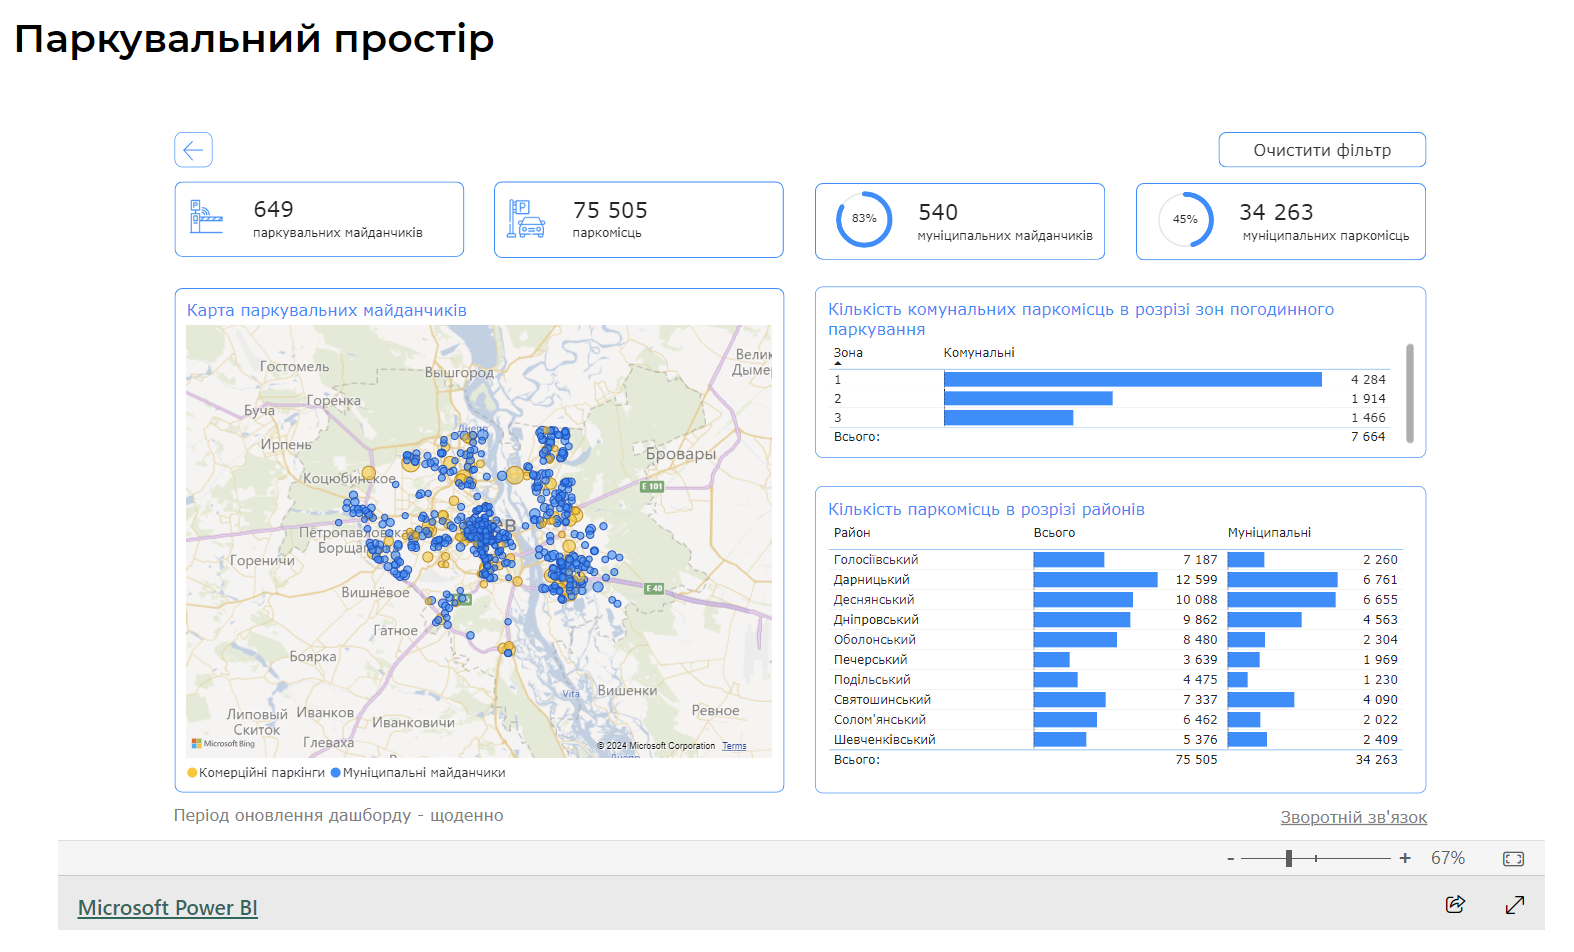Toggle Комерційні паркінги legend item

point(257,773)
